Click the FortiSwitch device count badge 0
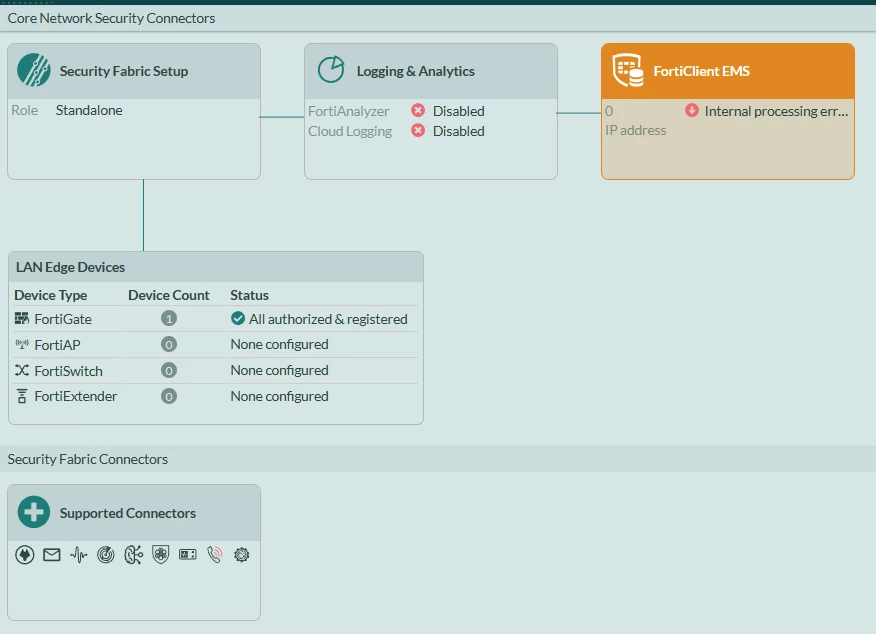 pyautogui.click(x=169, y=370)
